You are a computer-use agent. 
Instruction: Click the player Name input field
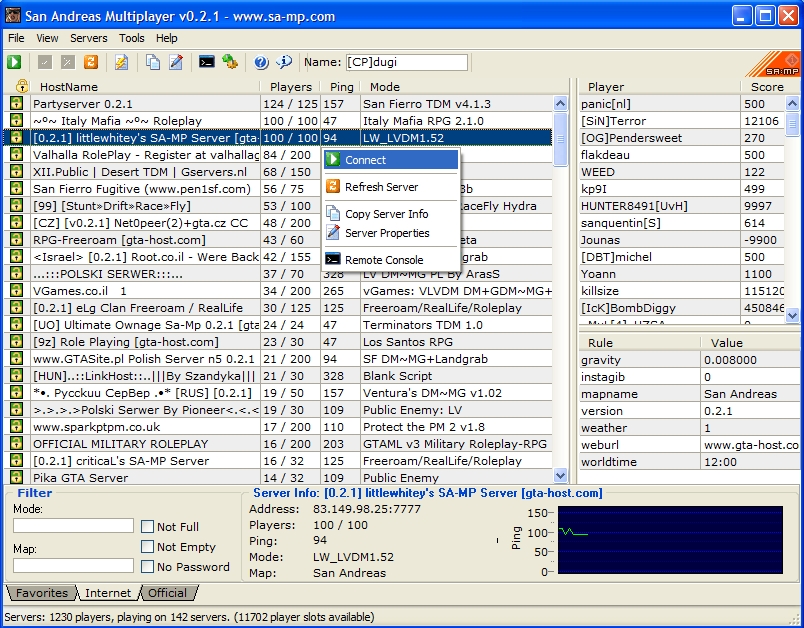pos(406,62)
